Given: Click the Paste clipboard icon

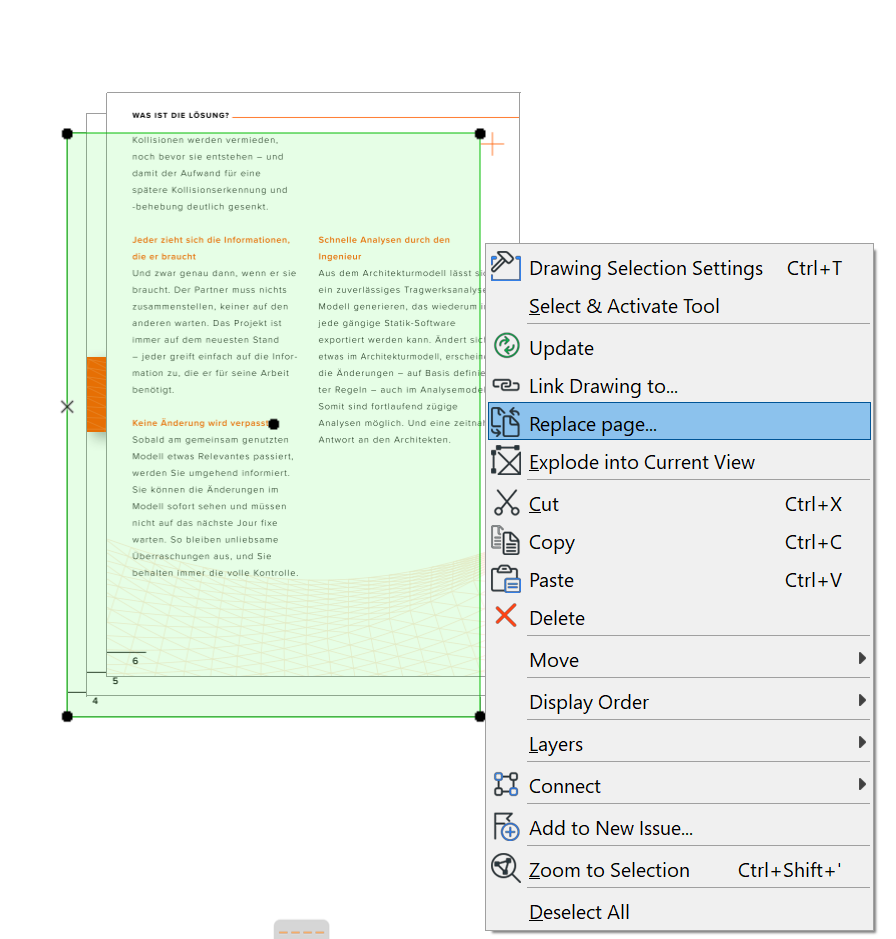Looking at the screenshot, I should tap(505, 578).
